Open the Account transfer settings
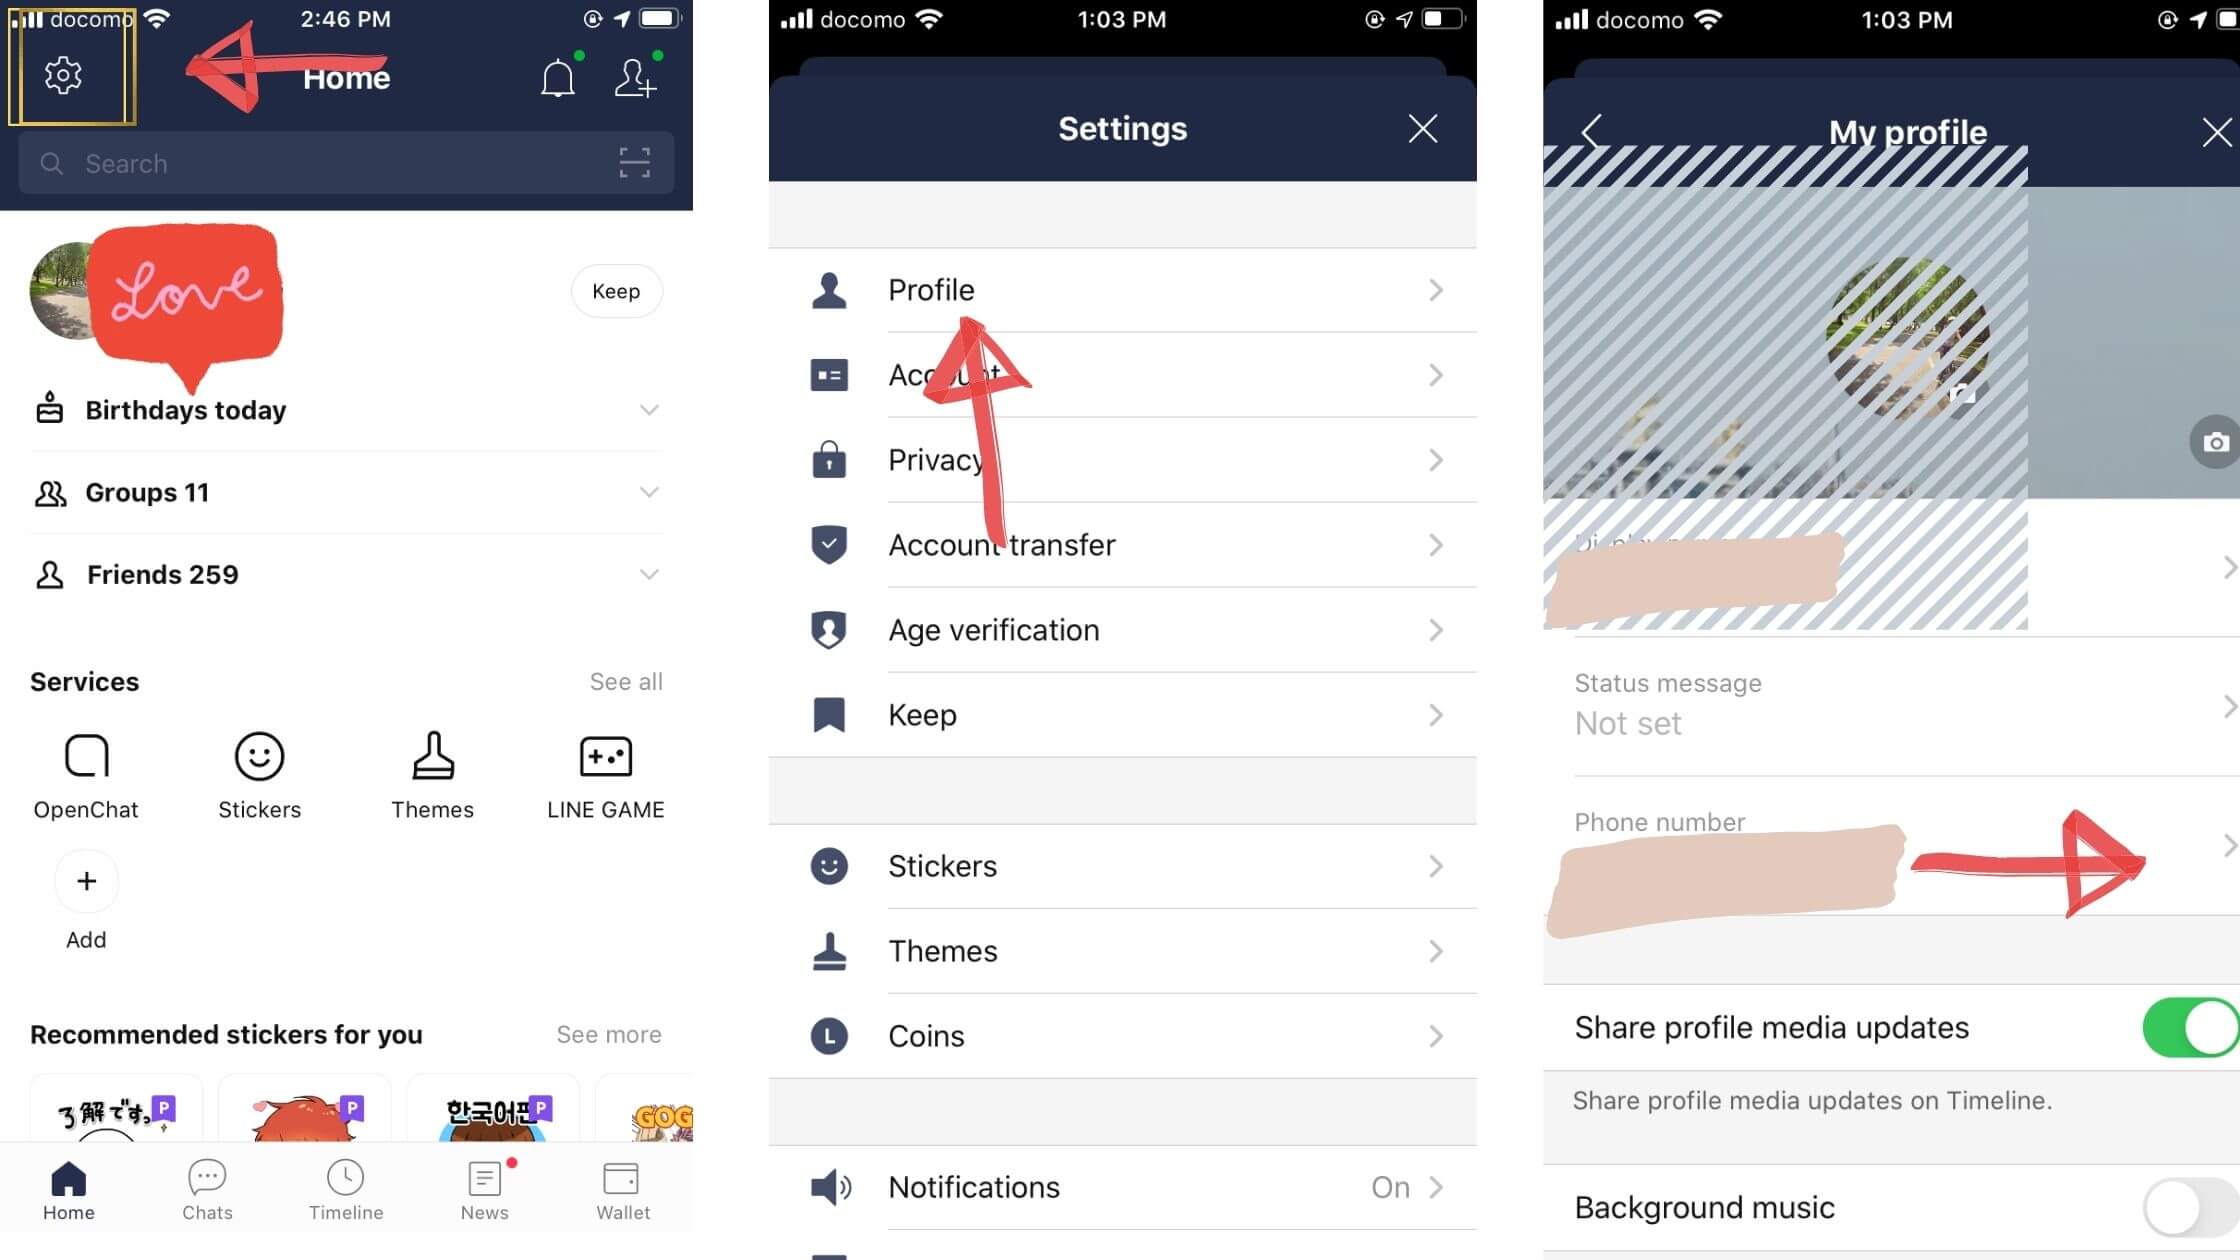Screen dimensions: 2240x1260 (x=1123, y=545)
